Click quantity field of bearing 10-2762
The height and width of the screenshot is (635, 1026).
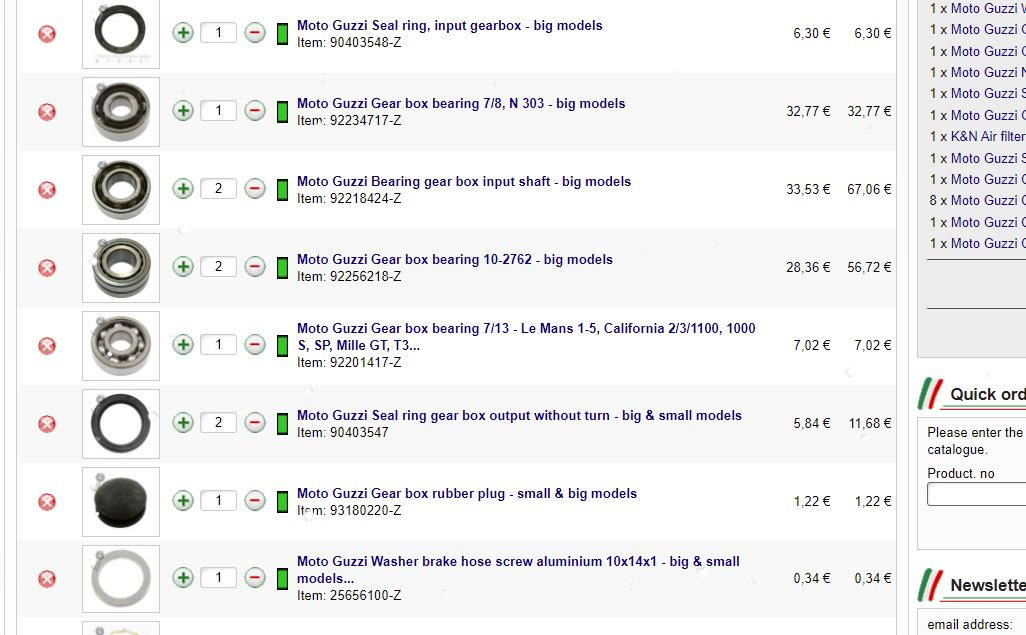pyautogui.click(x=219, y=266)
